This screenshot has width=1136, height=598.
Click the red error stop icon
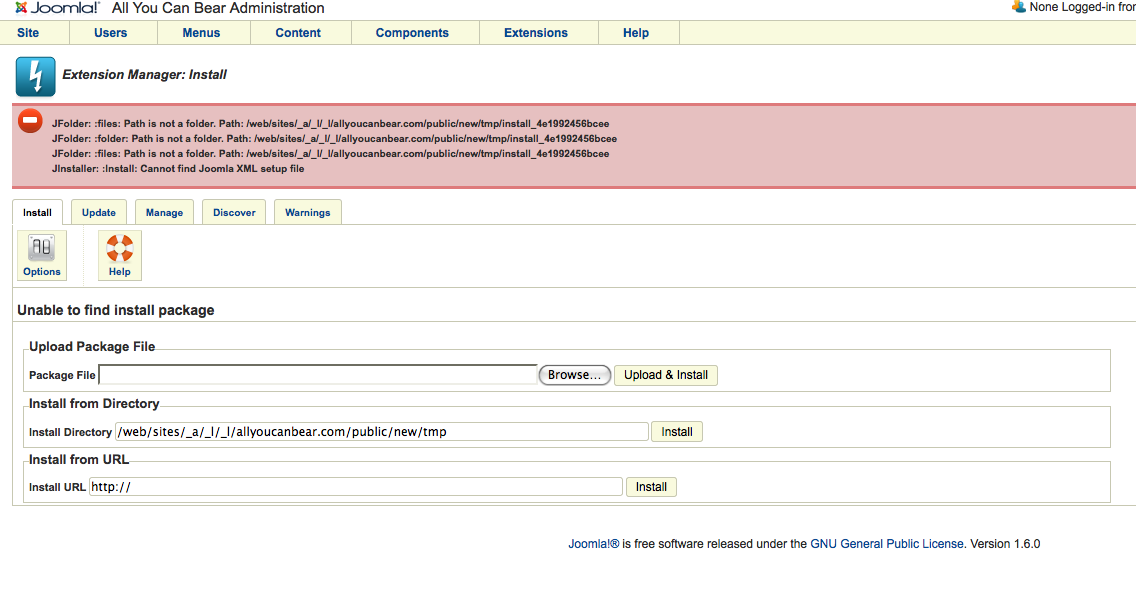(x=31, y=121)
